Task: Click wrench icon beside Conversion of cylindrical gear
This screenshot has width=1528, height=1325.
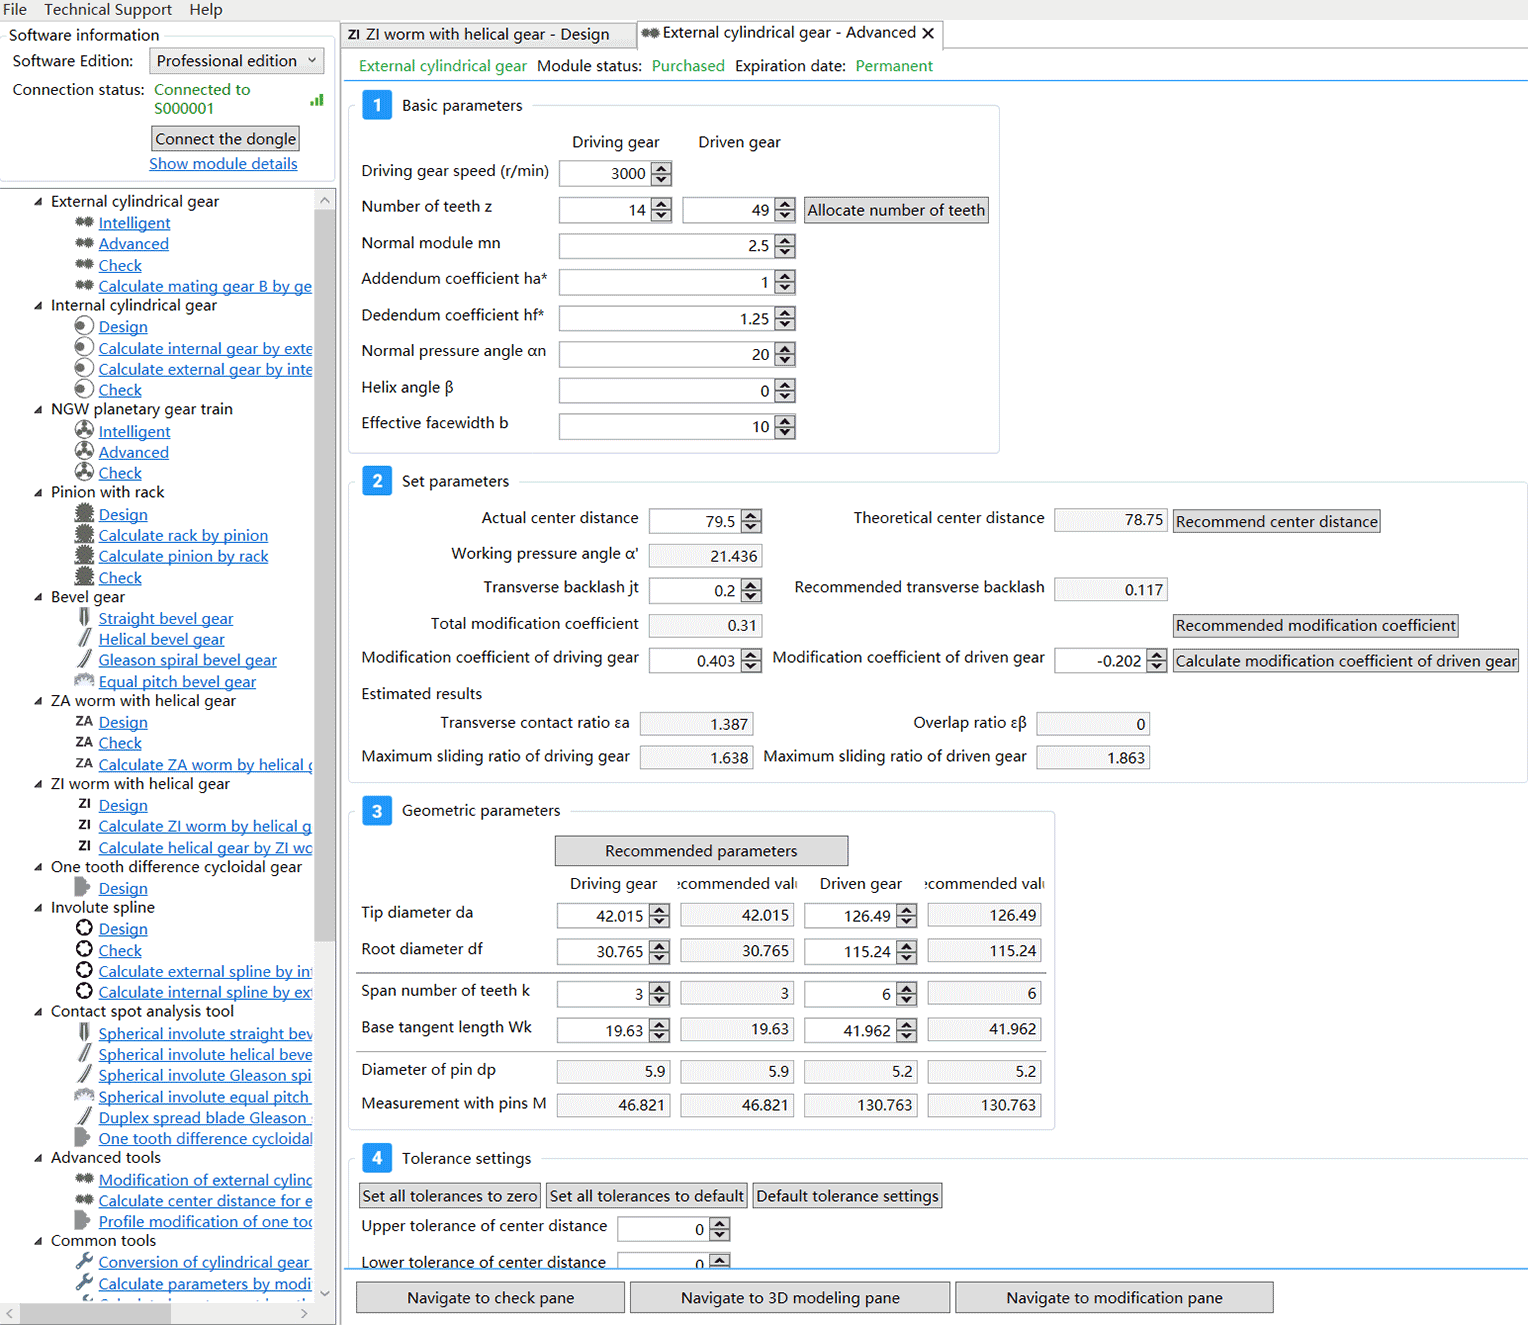Action: [84, 1261]
